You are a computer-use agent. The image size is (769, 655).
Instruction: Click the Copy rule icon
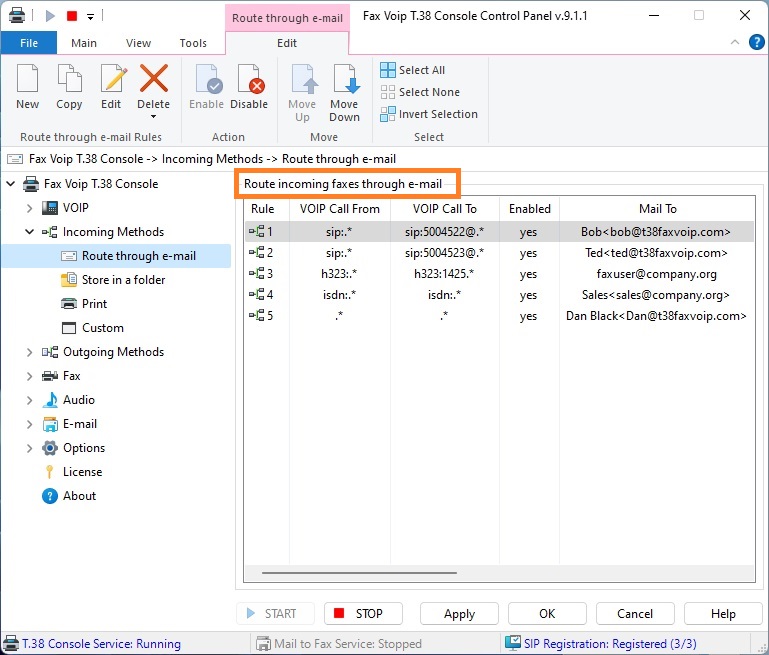[69, 78]
